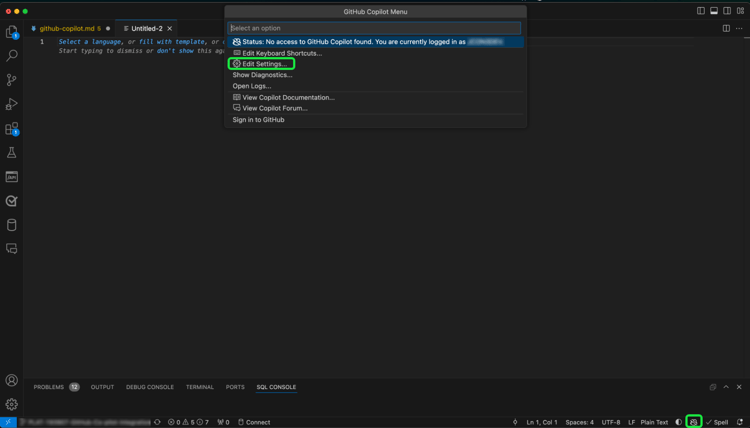Change the LF end of line sequence
Viewport: 750px width, 428px height.
point(631,422)
